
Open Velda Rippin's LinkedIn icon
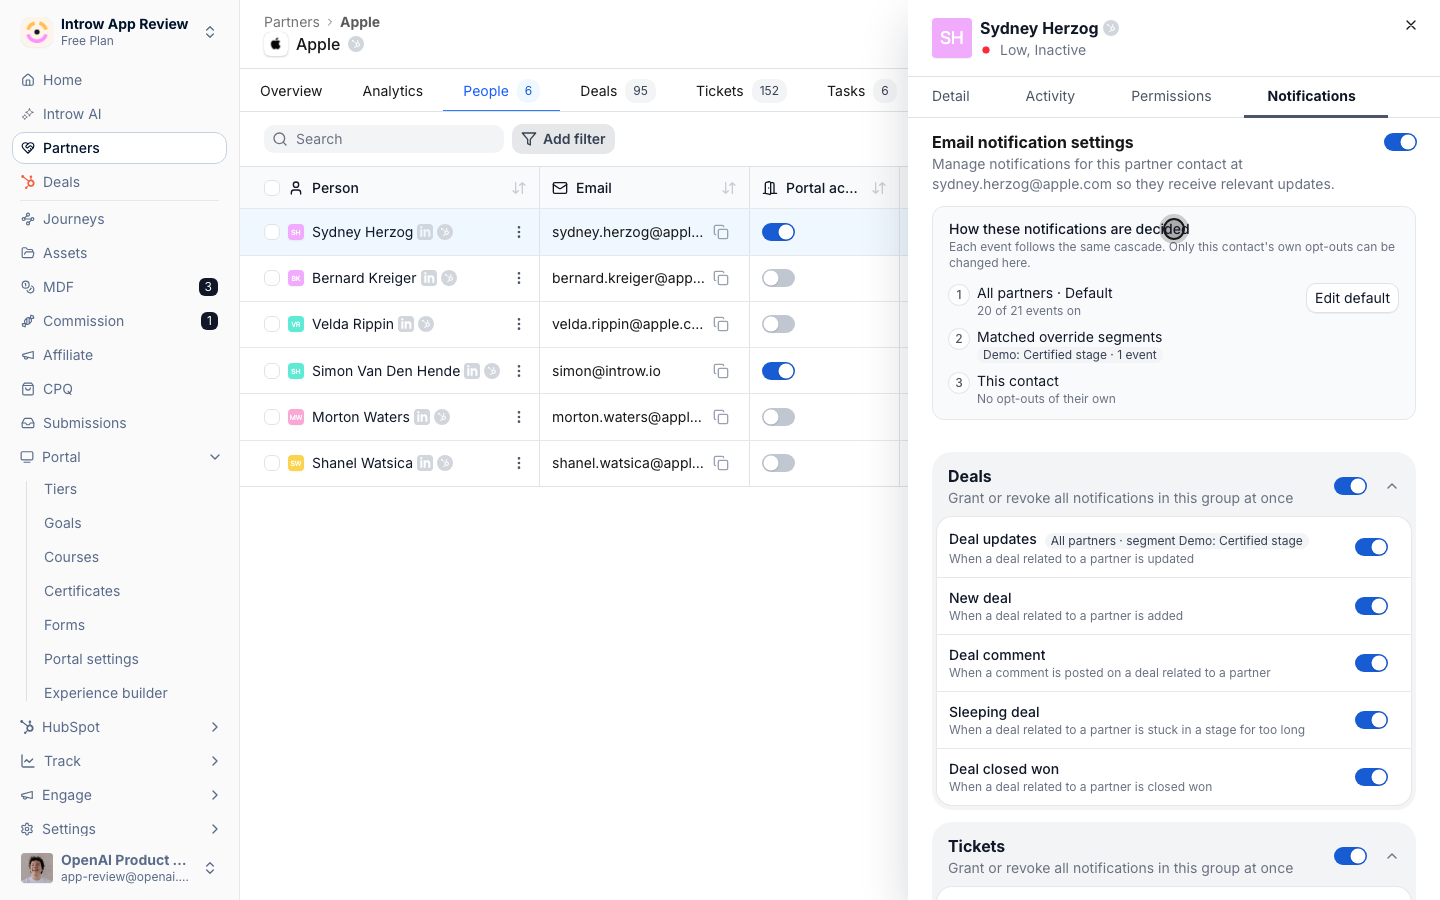click(406, 324)
